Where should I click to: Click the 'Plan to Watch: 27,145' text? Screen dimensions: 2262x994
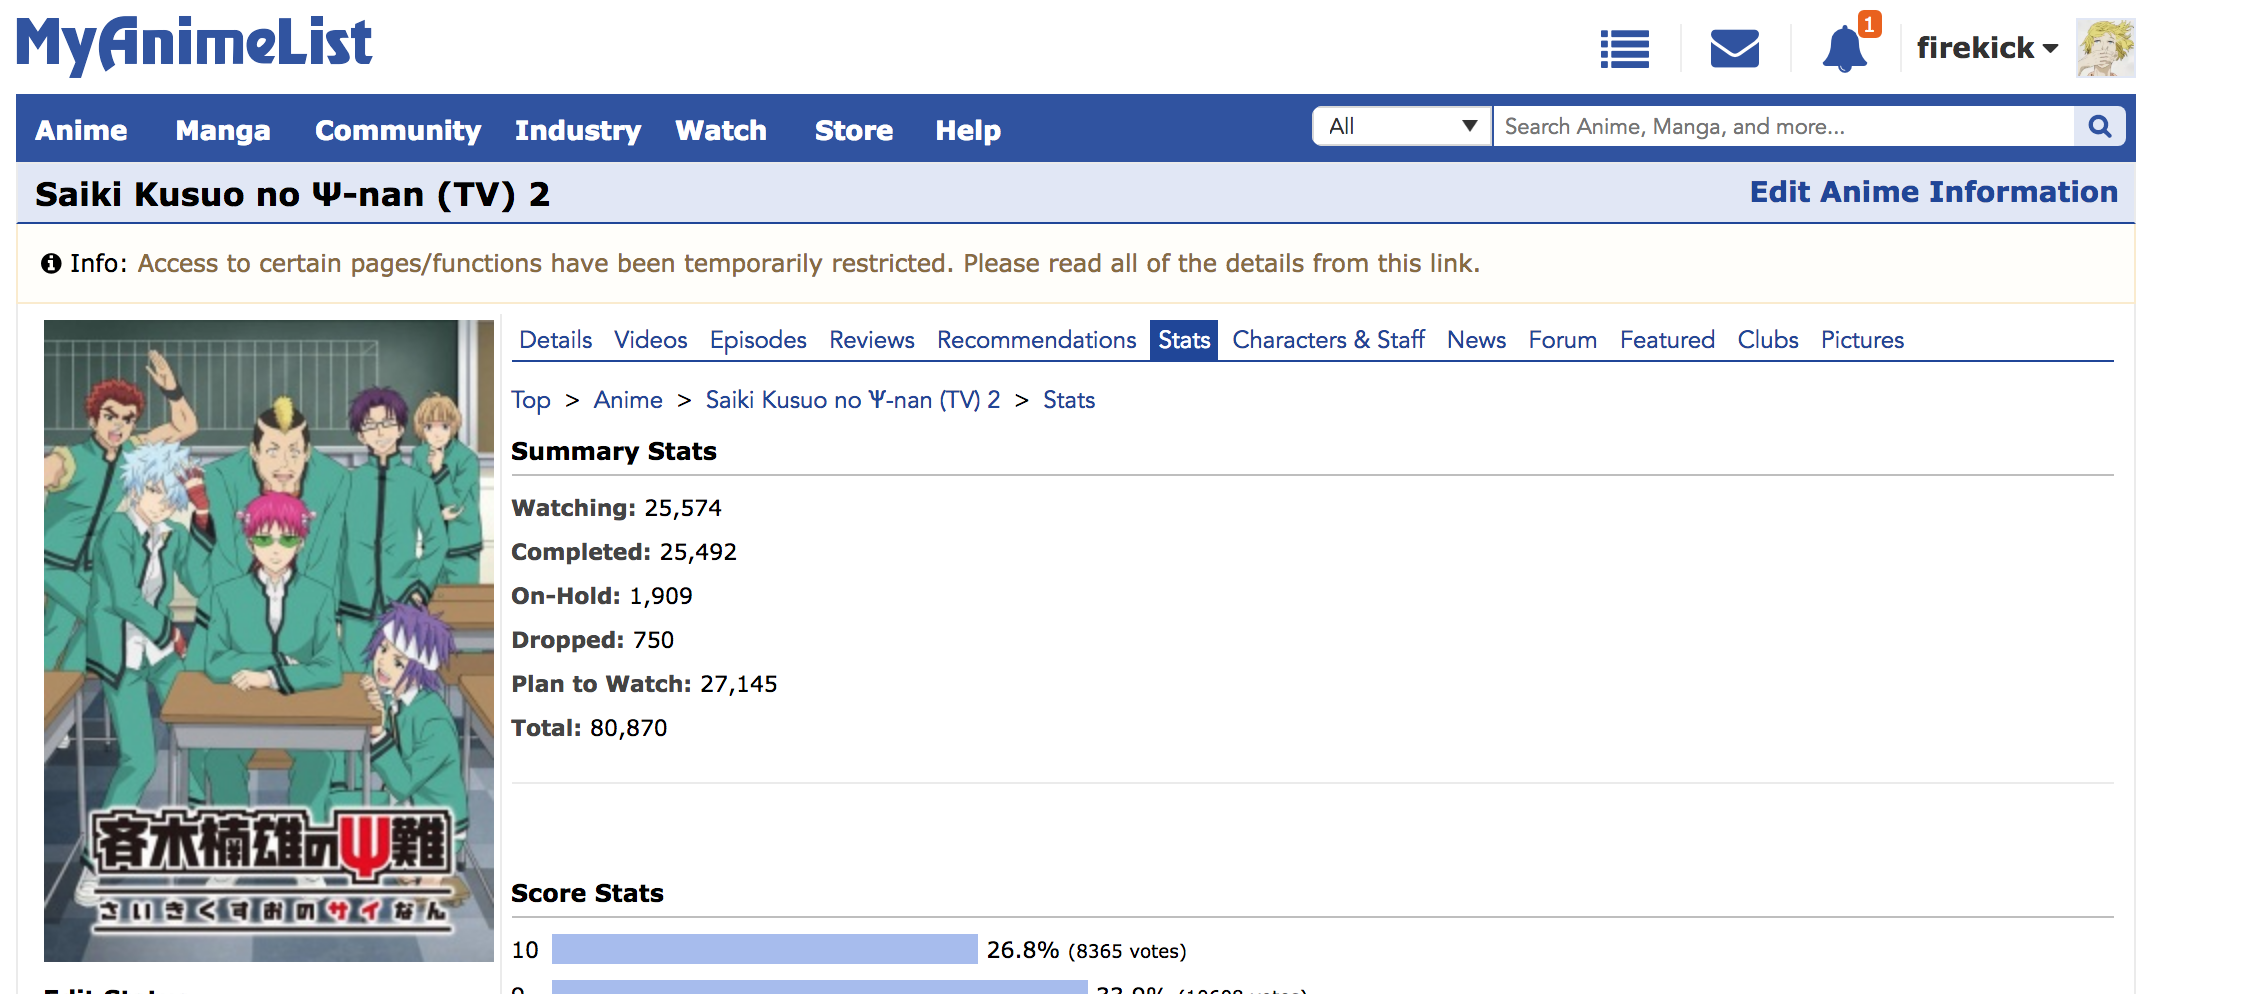pyautogui.click(x=644, y=684)
